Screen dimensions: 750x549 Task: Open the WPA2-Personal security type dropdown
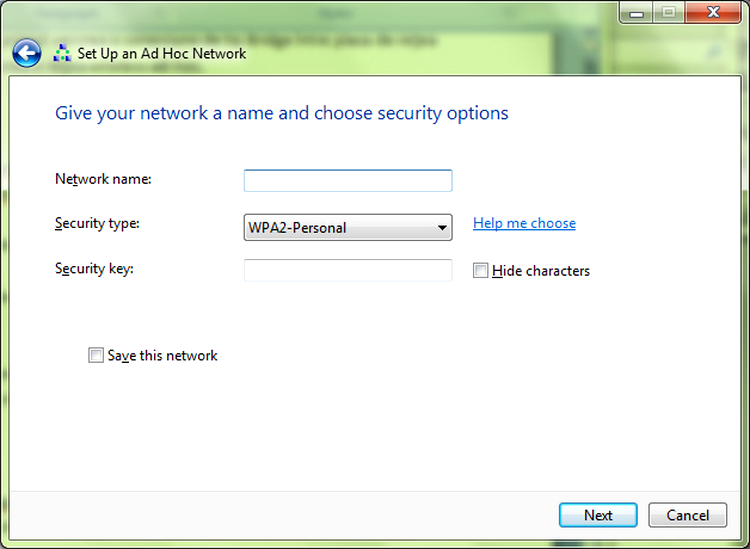pyautogui.click(x=348, y=228)
